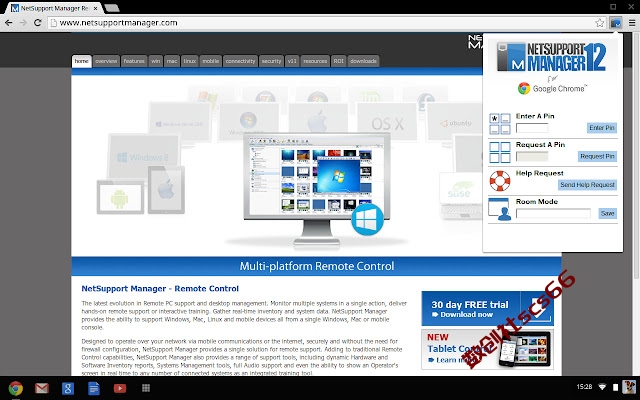
Task: Open the resources tab
Action: pos(315,61)
